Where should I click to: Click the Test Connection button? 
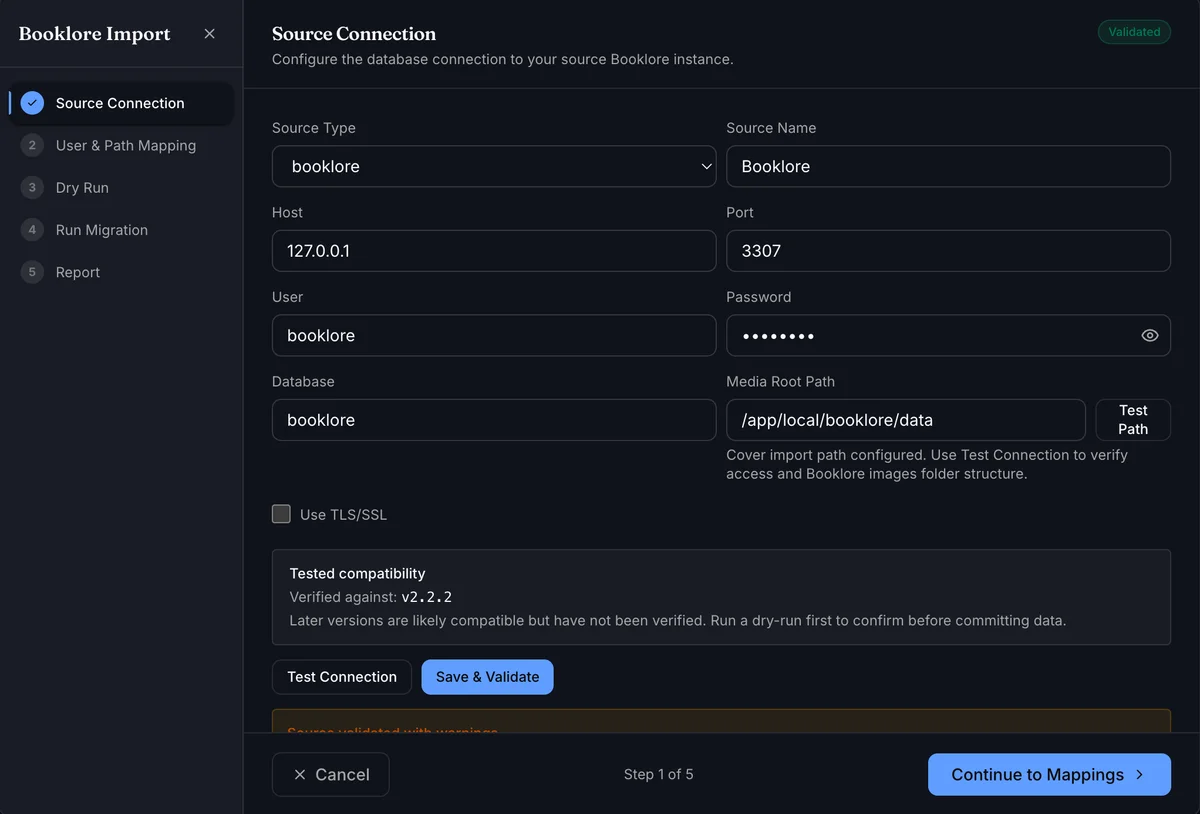[x=342, y=677]
